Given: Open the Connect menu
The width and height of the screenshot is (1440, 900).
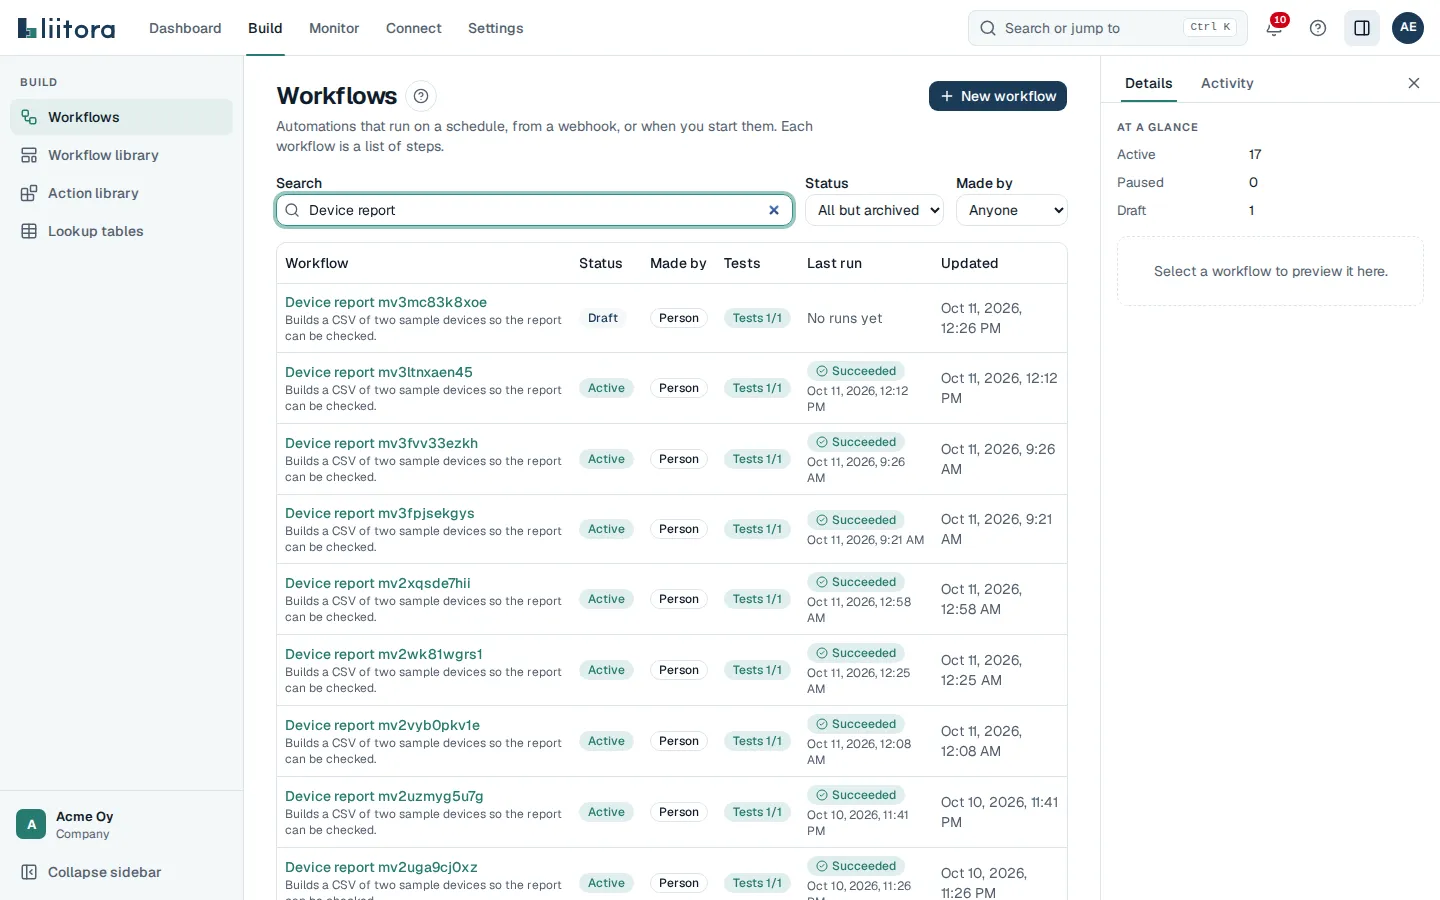Looking at the screenshot, I should (x=414, y=28).
